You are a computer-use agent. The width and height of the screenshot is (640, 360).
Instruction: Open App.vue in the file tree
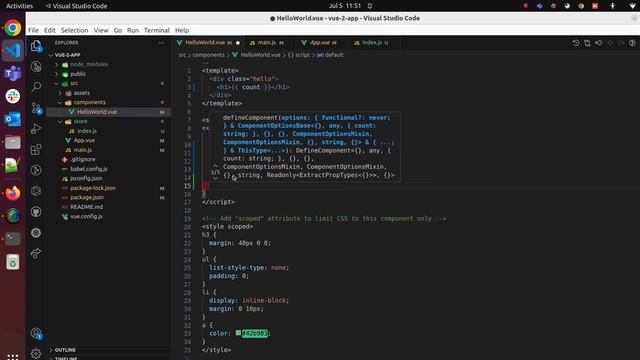108,140
